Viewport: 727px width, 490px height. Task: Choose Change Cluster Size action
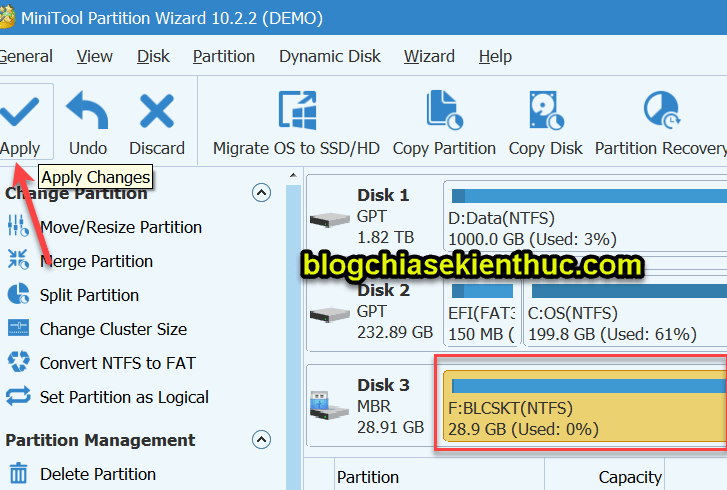tap(114, 329)
